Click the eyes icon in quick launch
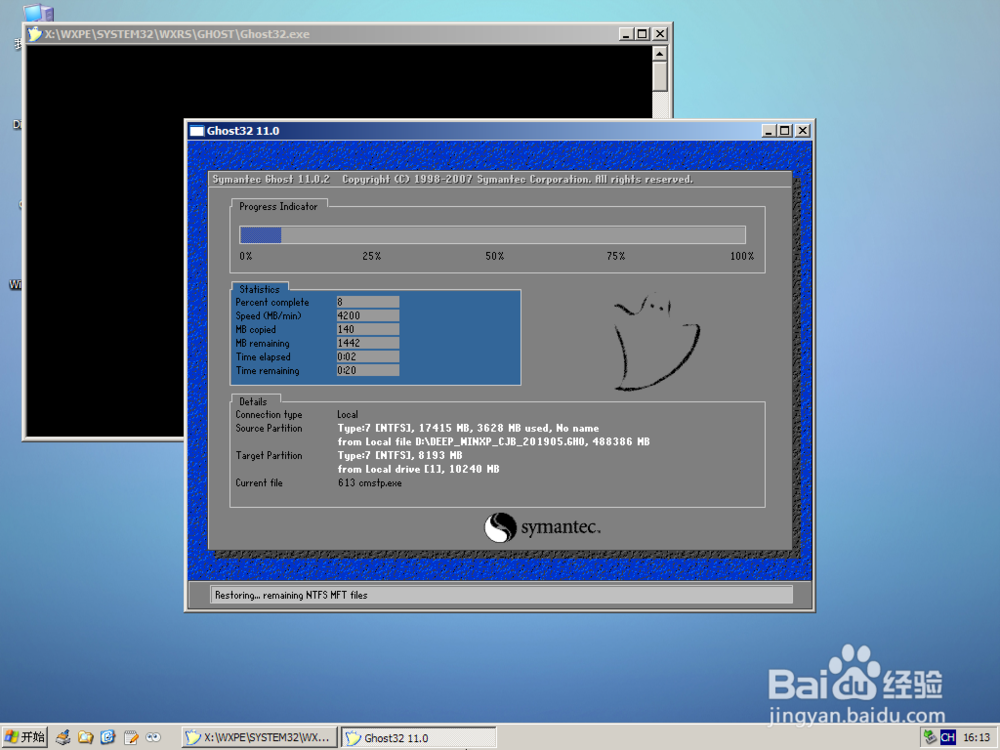 (153, 738)
